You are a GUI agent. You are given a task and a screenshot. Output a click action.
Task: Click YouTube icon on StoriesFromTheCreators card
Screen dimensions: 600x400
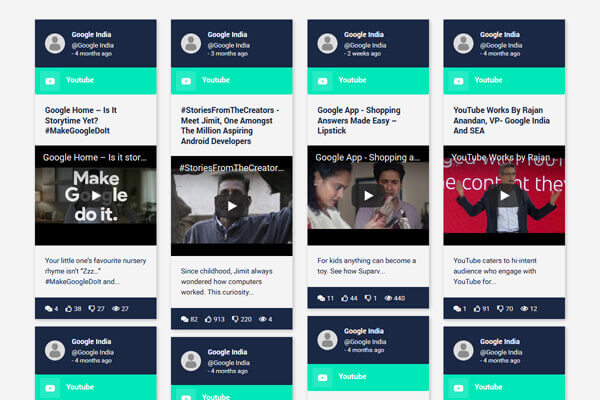pyautogui.click(x=186, y=81)
